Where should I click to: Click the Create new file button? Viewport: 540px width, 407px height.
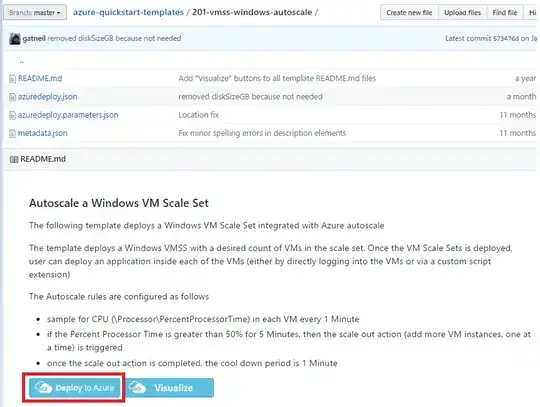409,13
